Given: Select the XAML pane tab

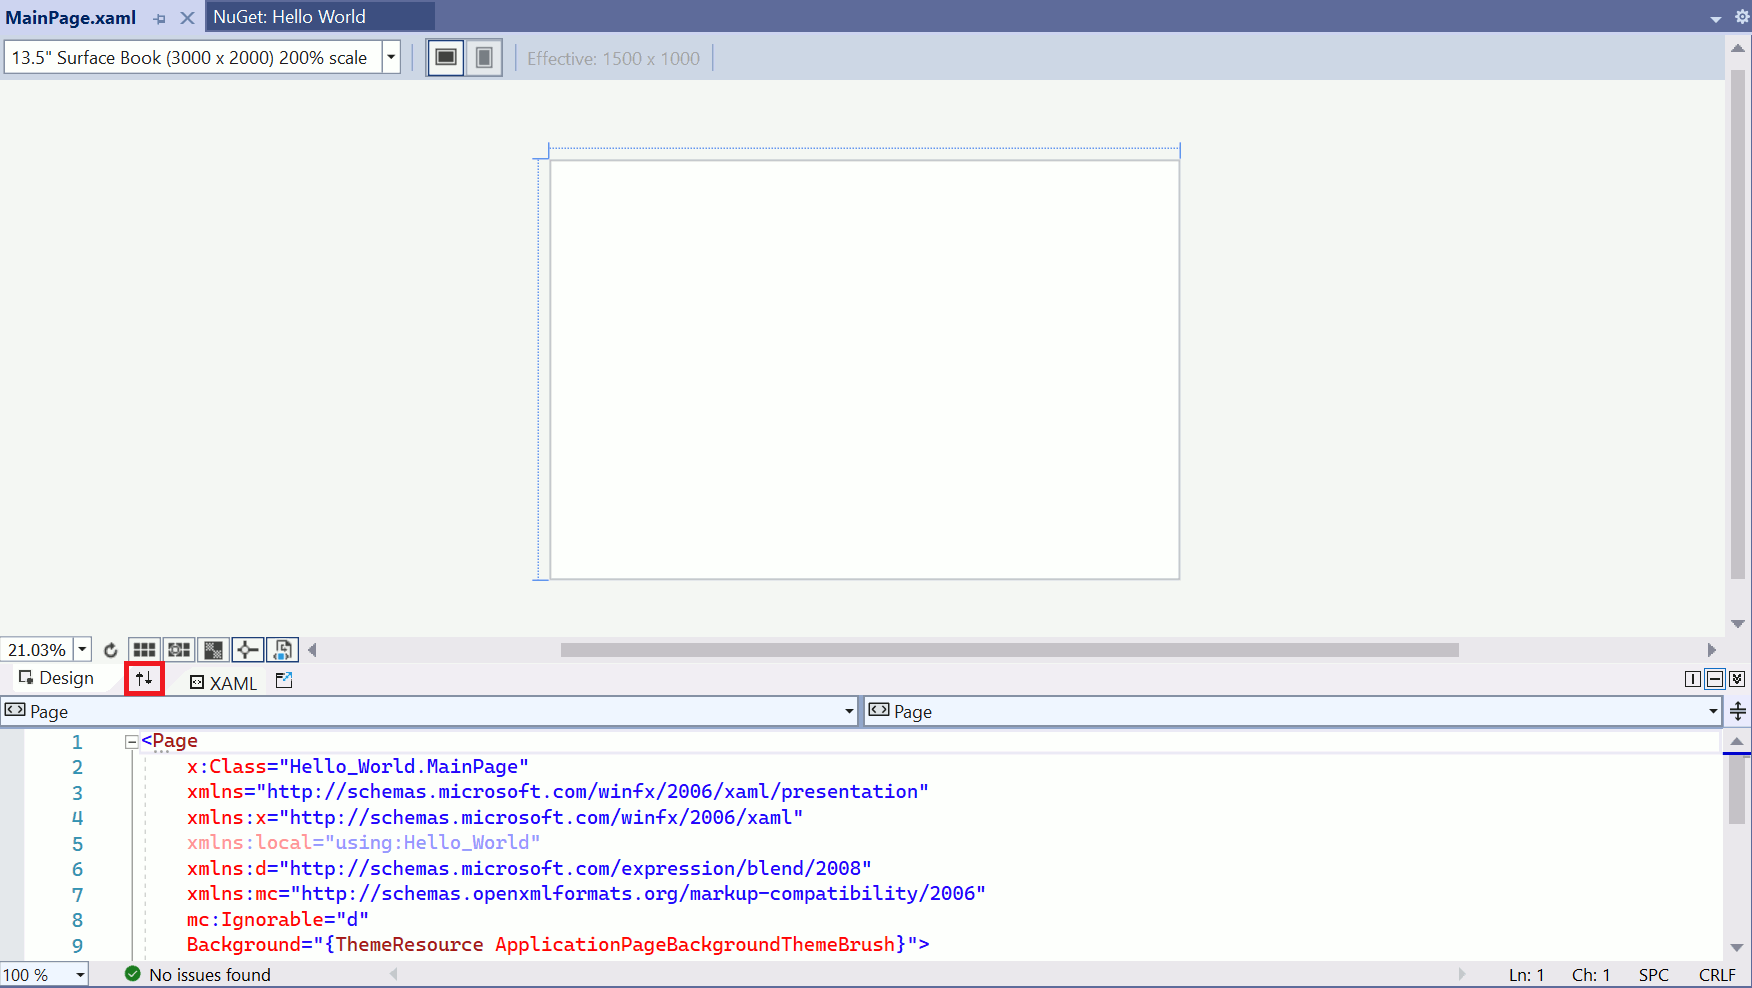Looking at the screenshot, I should tap(224, 683).
